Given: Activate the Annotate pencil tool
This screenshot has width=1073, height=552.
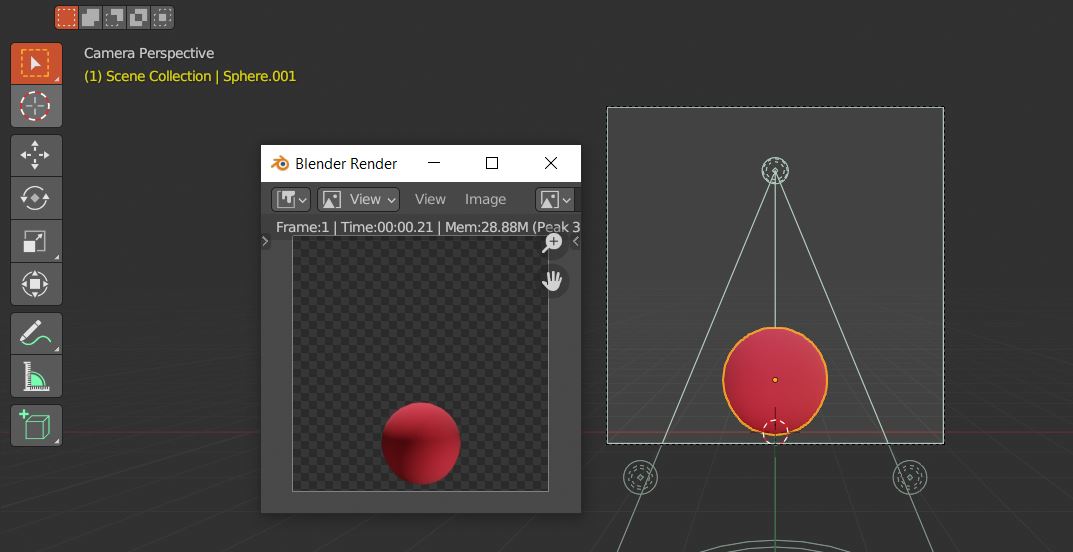Looking at the screenshot, I should coord(36,333).
